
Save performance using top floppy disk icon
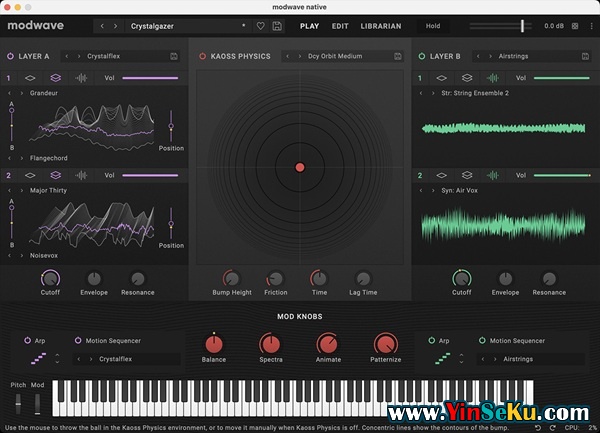[277, 26]
